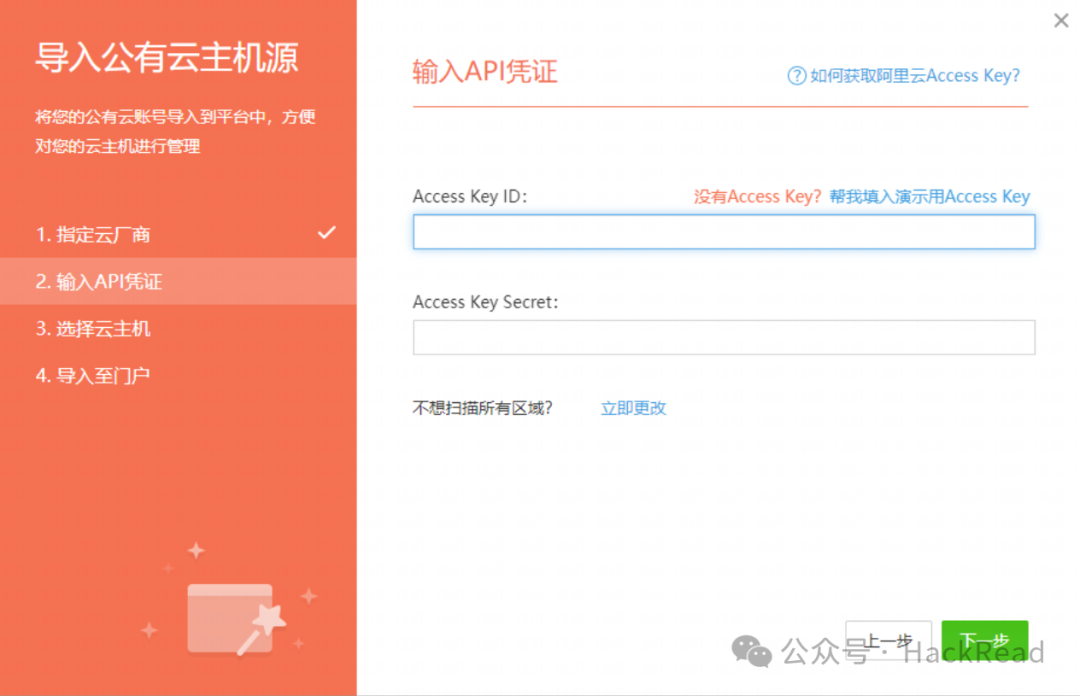Open step 4. 导入至门户
This screenshot has width=1080, height=696.
point(93,376)
